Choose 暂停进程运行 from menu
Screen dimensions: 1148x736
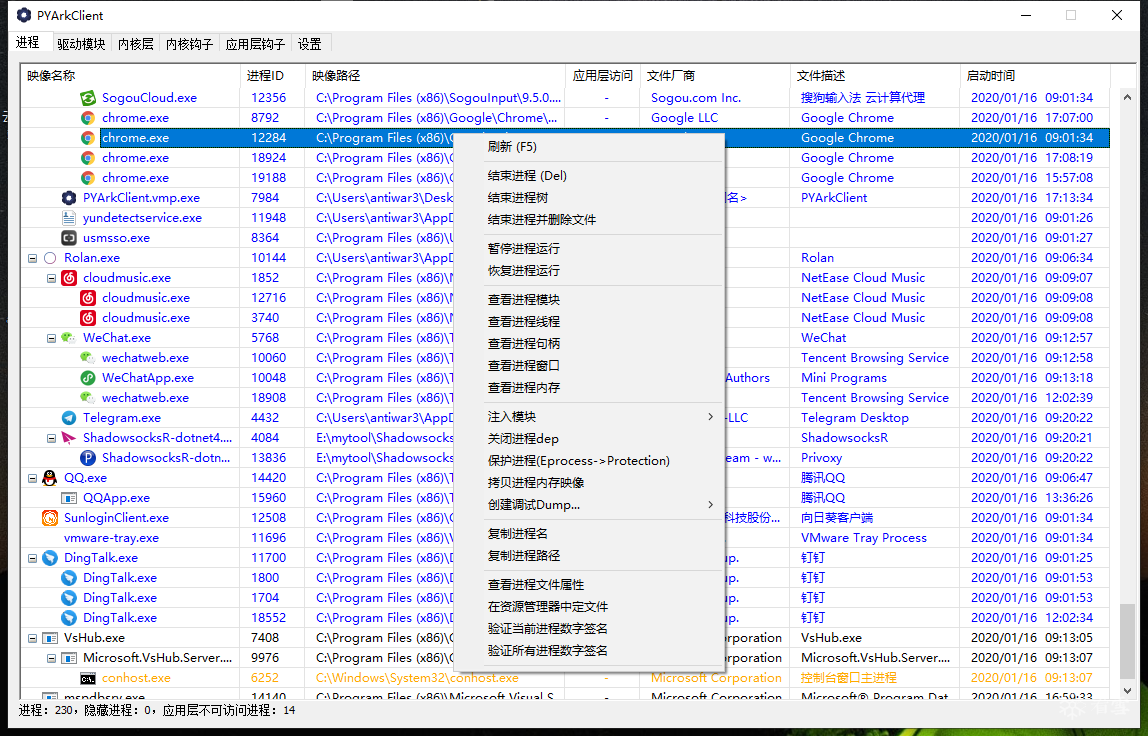(x=589, y=249)
